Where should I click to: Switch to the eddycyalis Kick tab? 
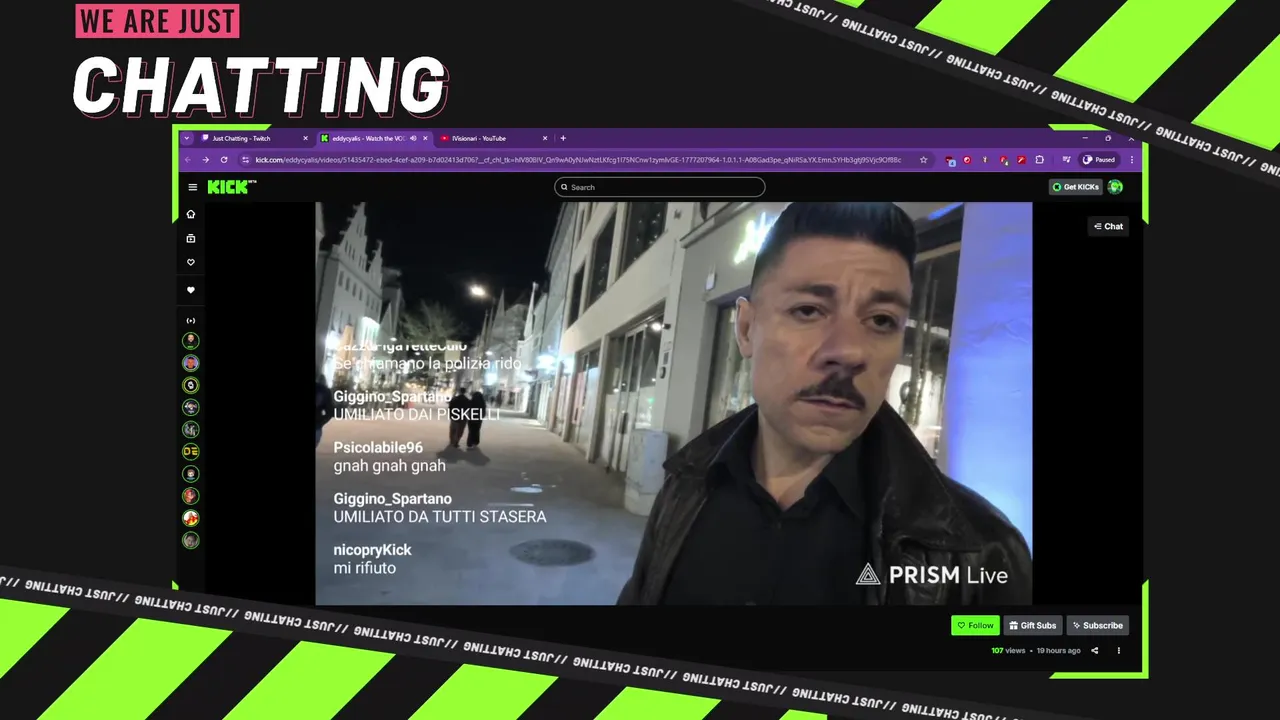pyautogui.click(x=374, y=138)
